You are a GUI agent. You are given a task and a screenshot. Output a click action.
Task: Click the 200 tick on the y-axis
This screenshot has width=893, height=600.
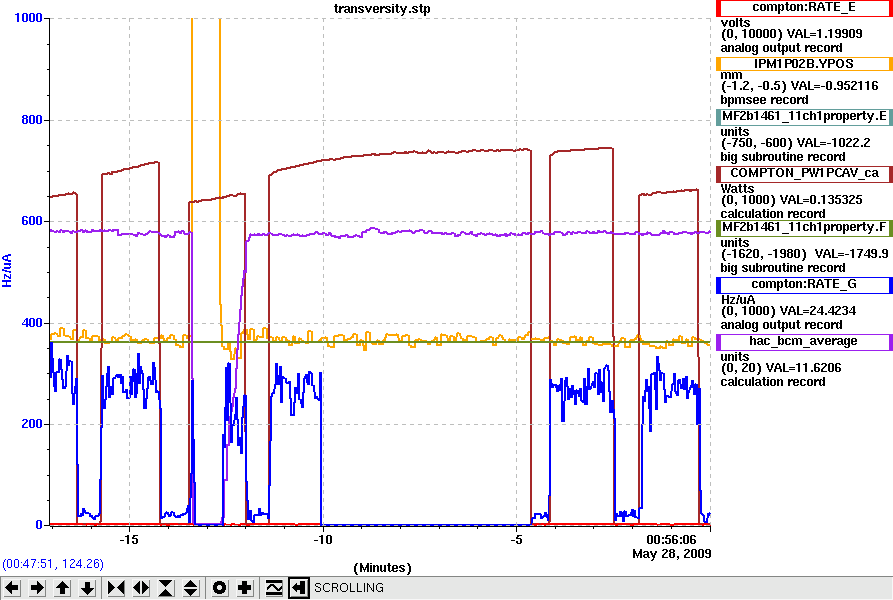point(31,424)
